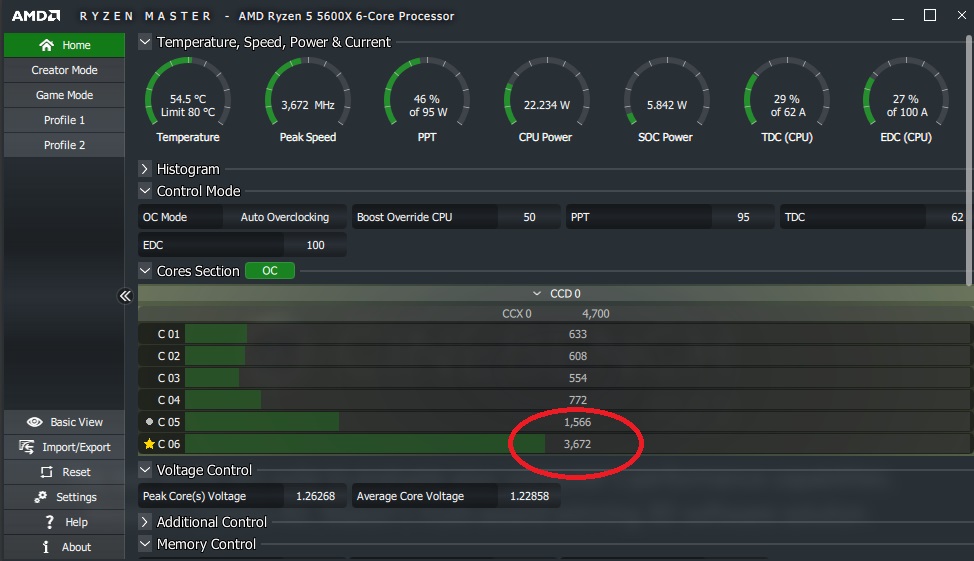The width and height of the screenshot is (974, 561).
Task: Click the SOC Power gauge dial
Action: (x=667, y=93)
